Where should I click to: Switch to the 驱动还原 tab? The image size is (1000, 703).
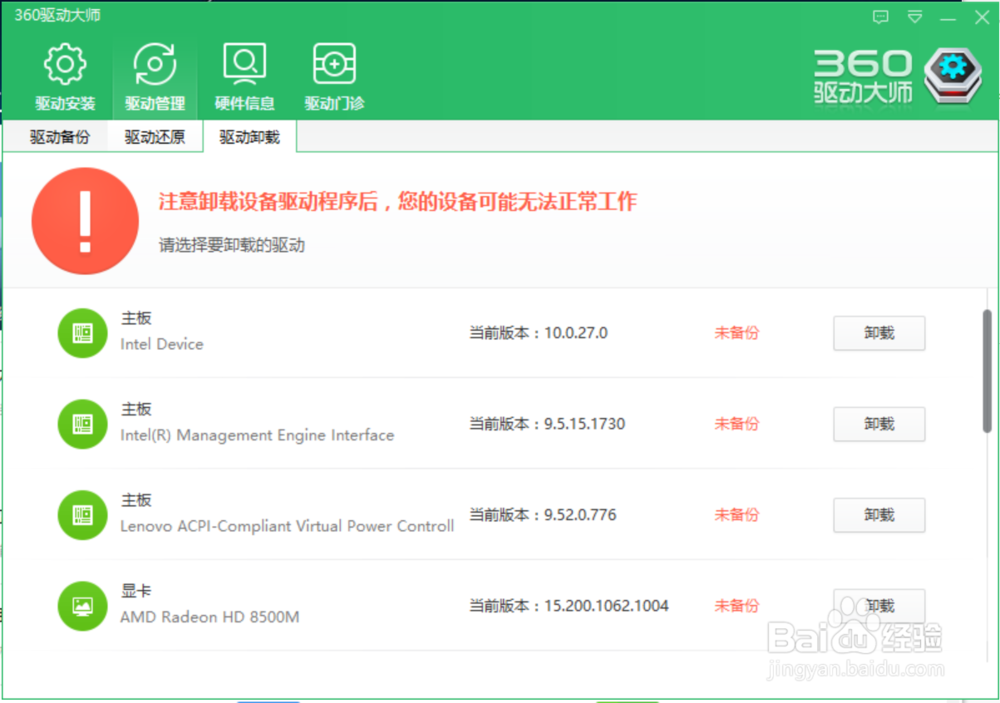click(x=153, y=137)
